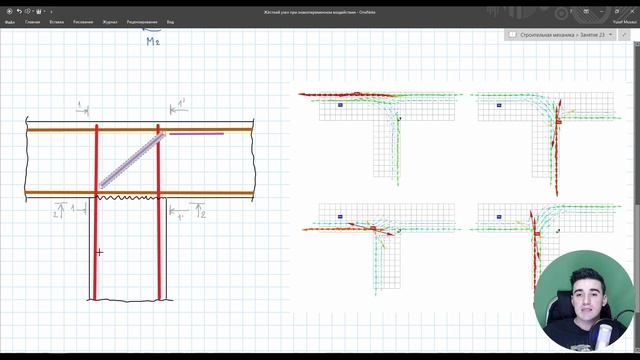Switch to the Вид ribbon tab
Screen dimensions: 640x360
[x=170, y=22]
